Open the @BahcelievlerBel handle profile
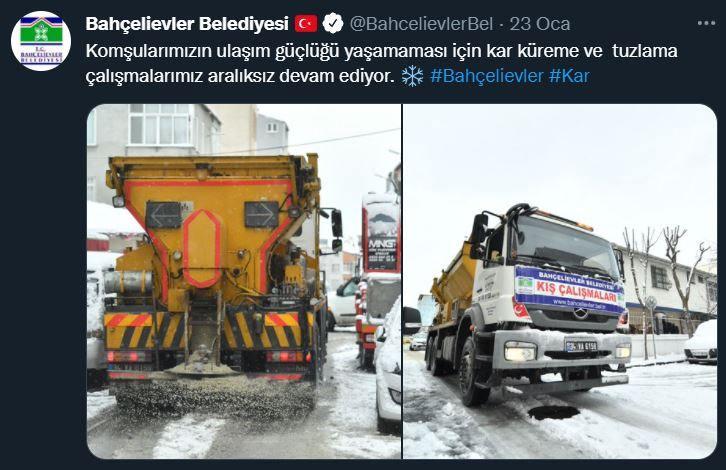726x470 pixels. click(421, 24)
